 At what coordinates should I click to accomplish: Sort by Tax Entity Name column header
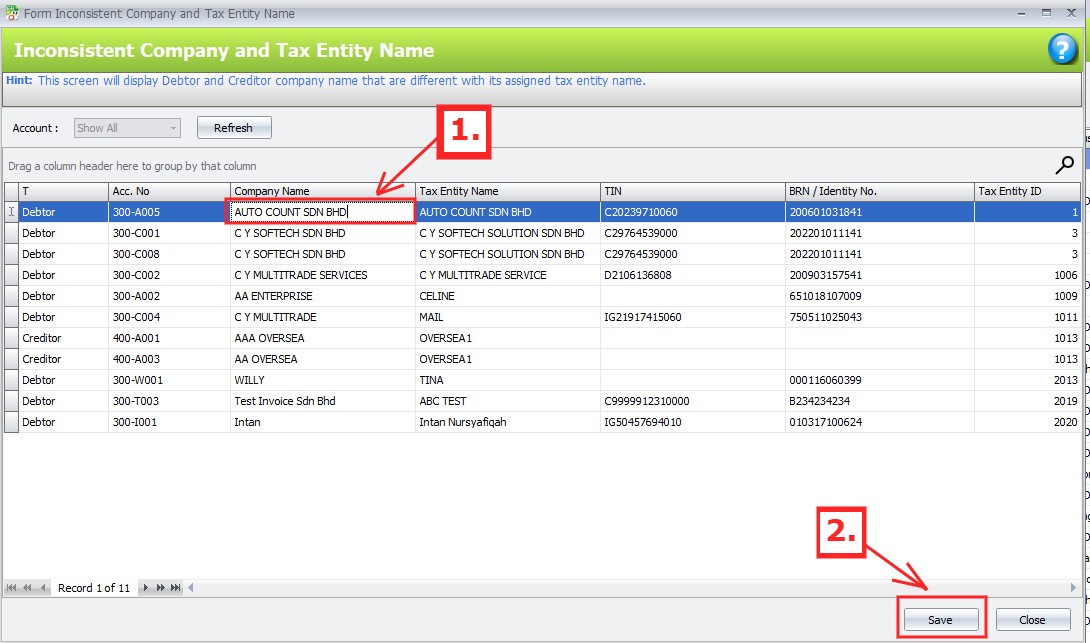click(507, 191)
